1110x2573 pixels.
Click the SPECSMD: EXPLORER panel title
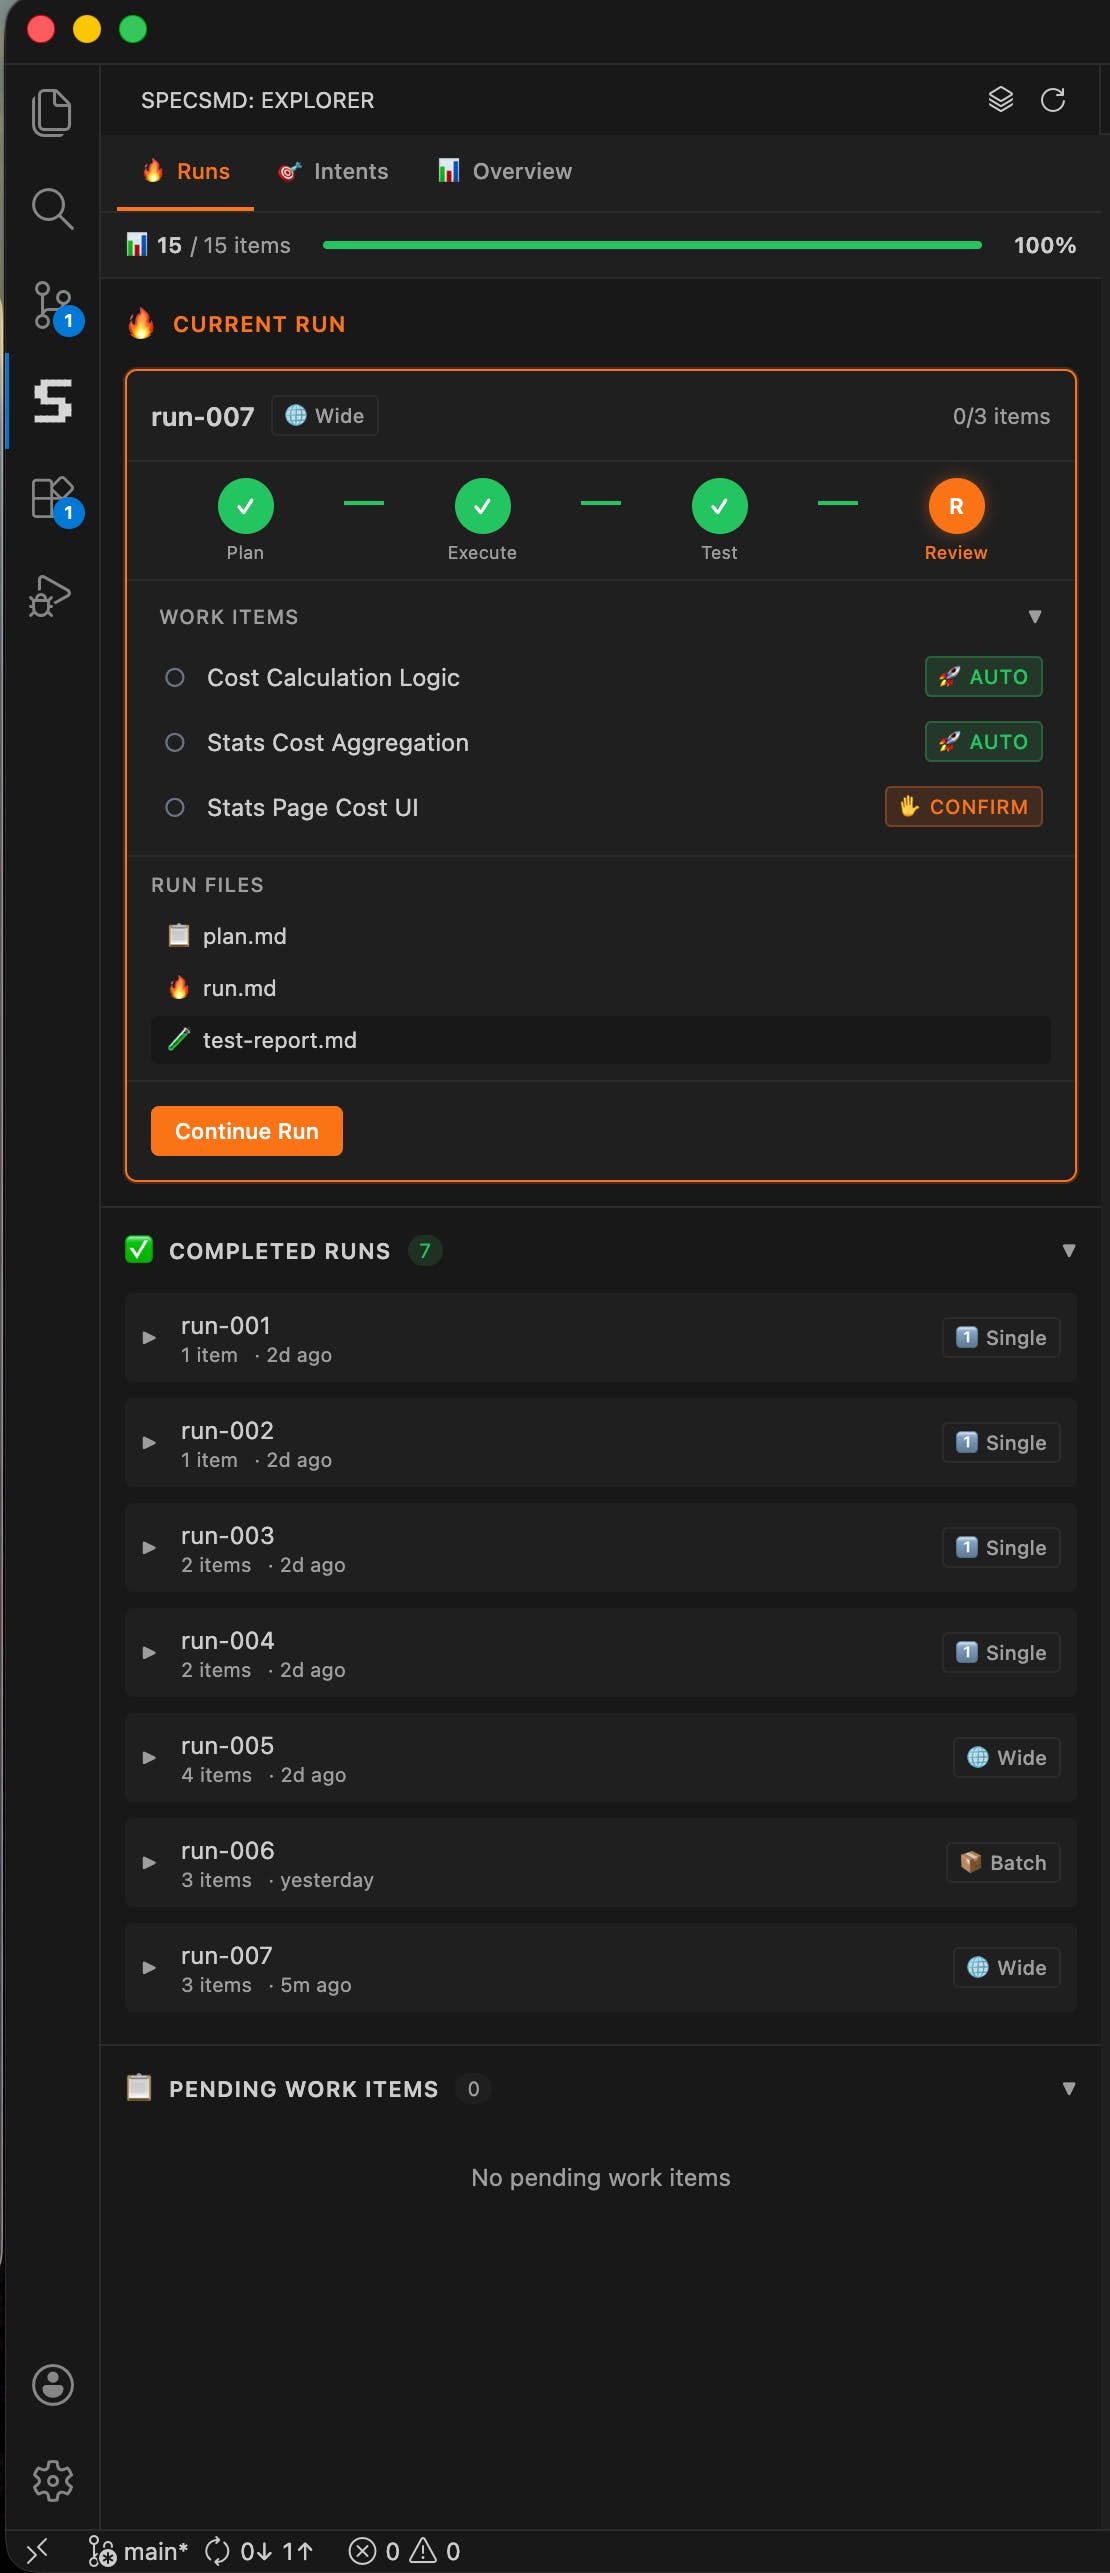[257, 100]
